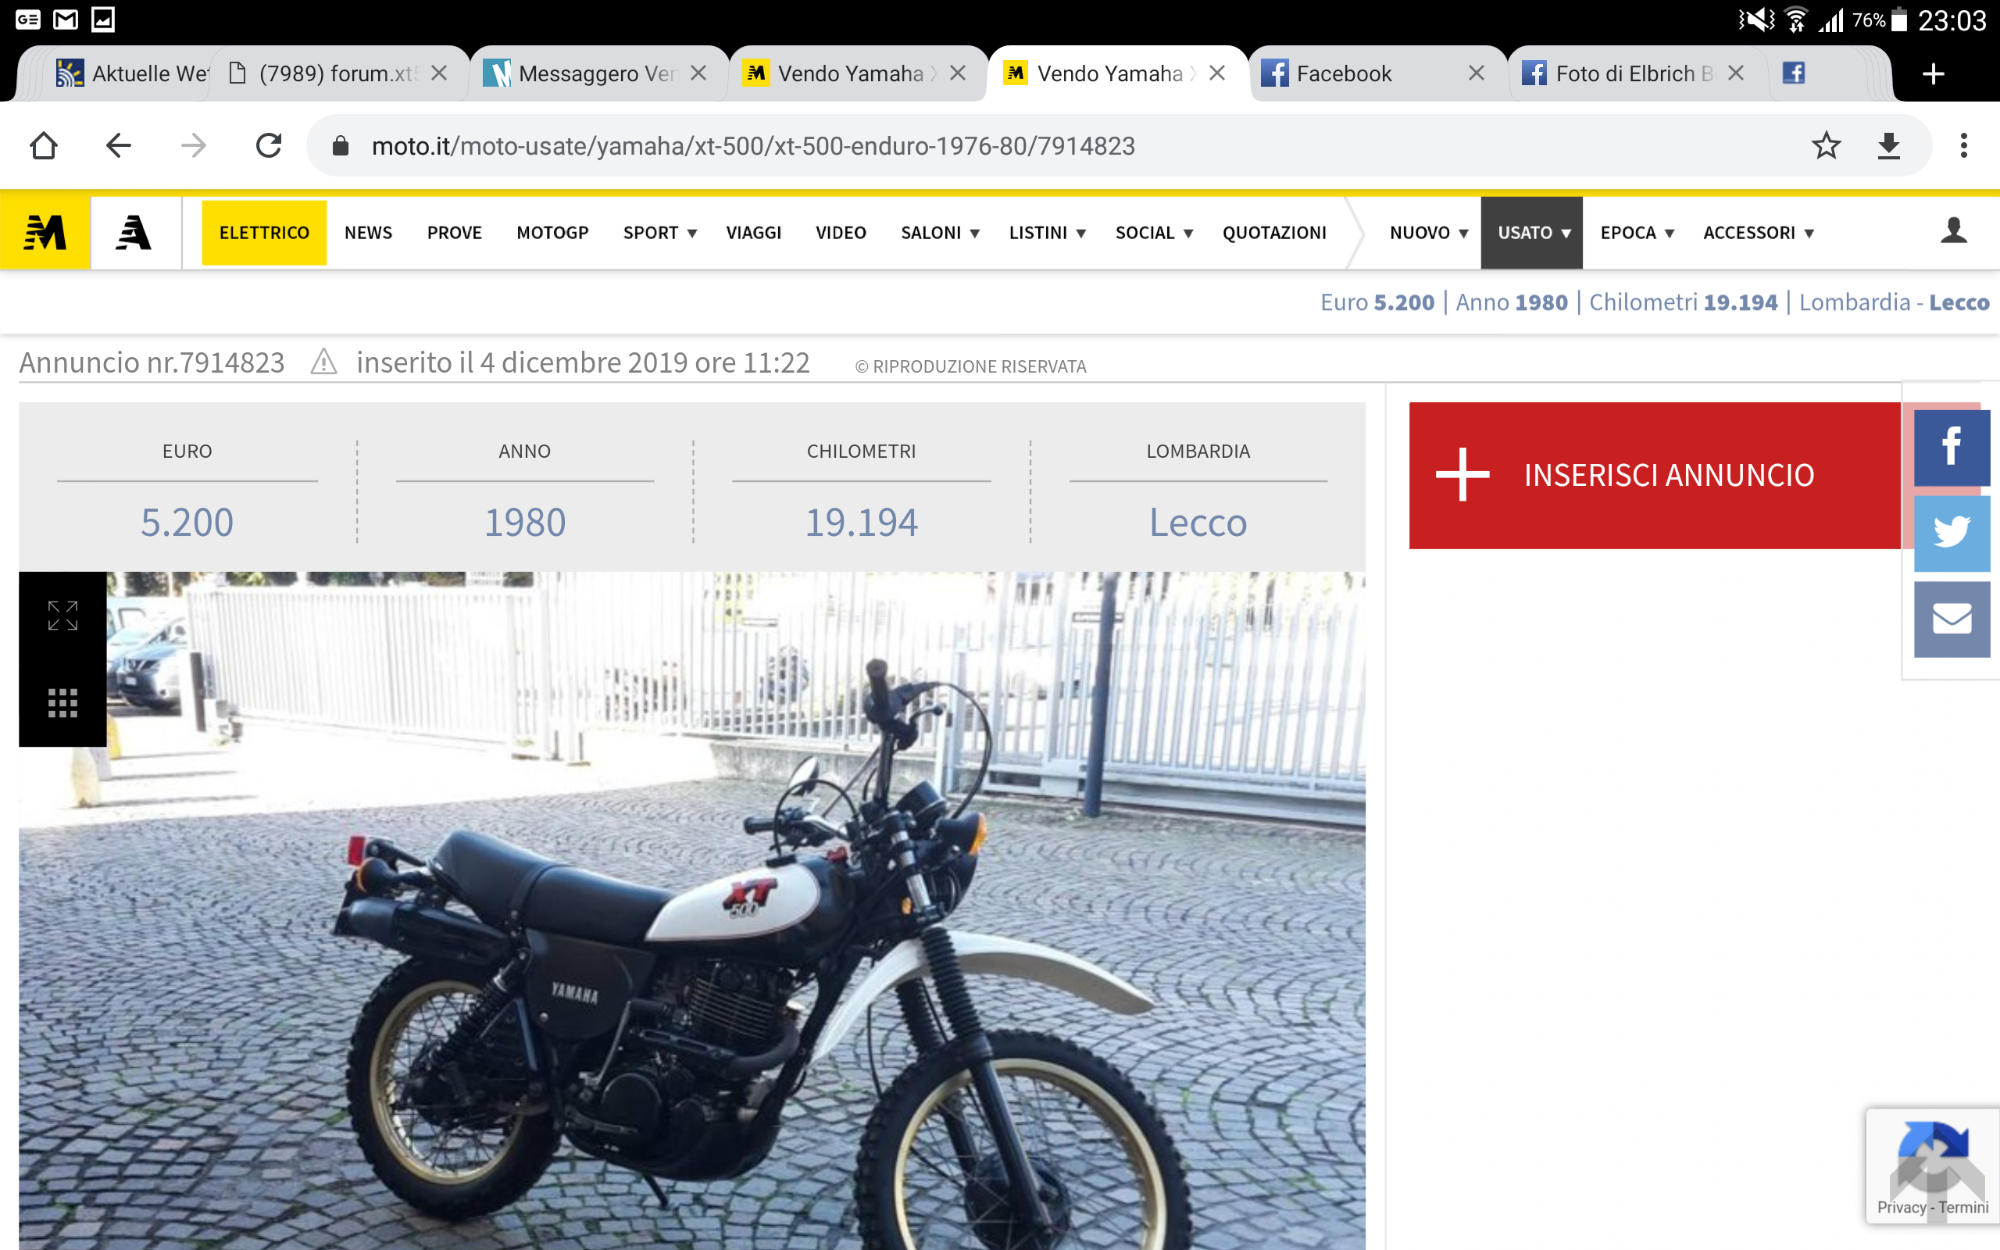The height and width of the screenshot is (1250, 2000).
Task: Open the VIDEO section
Action: (840, 233)
